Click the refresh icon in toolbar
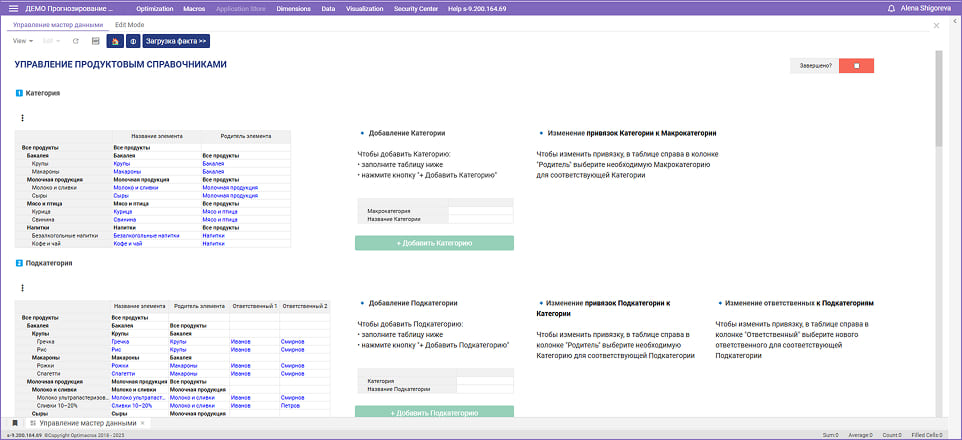This screenshot has width=962, height=440. (75, 41)
